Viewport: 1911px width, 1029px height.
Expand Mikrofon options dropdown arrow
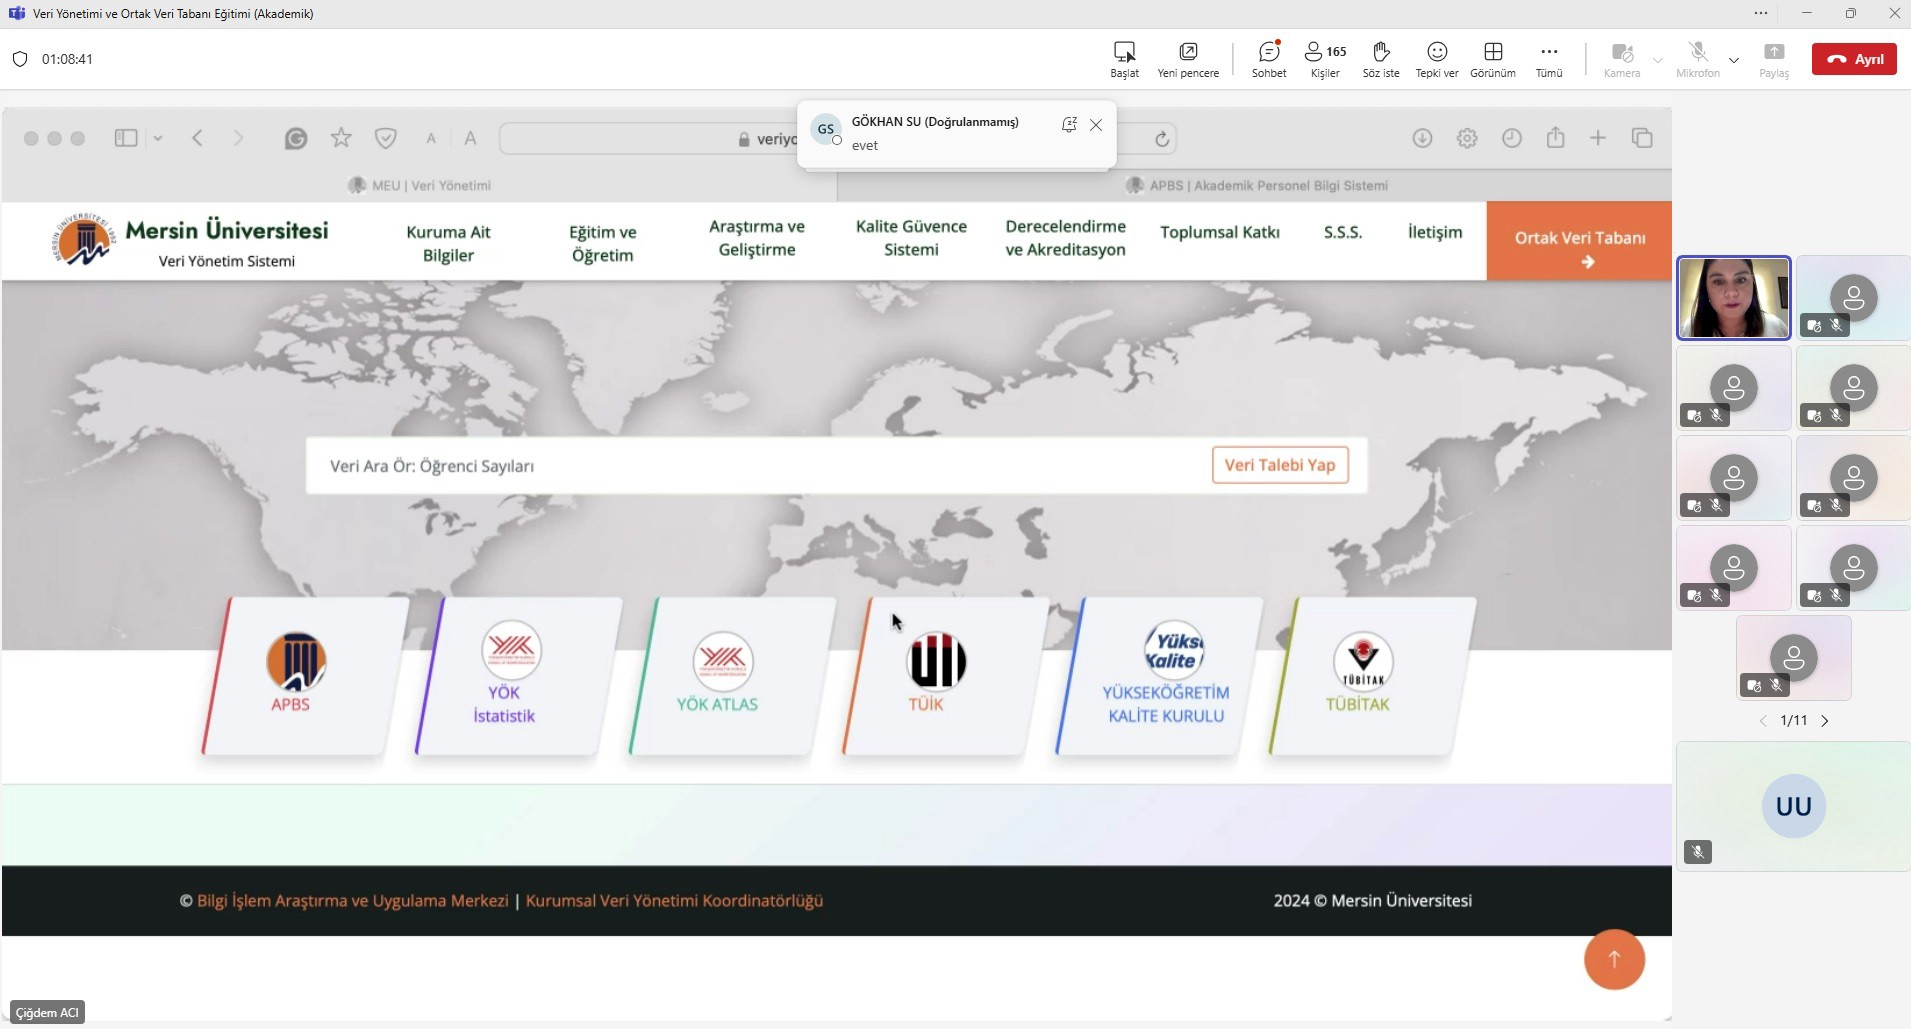coord(1734,60)
